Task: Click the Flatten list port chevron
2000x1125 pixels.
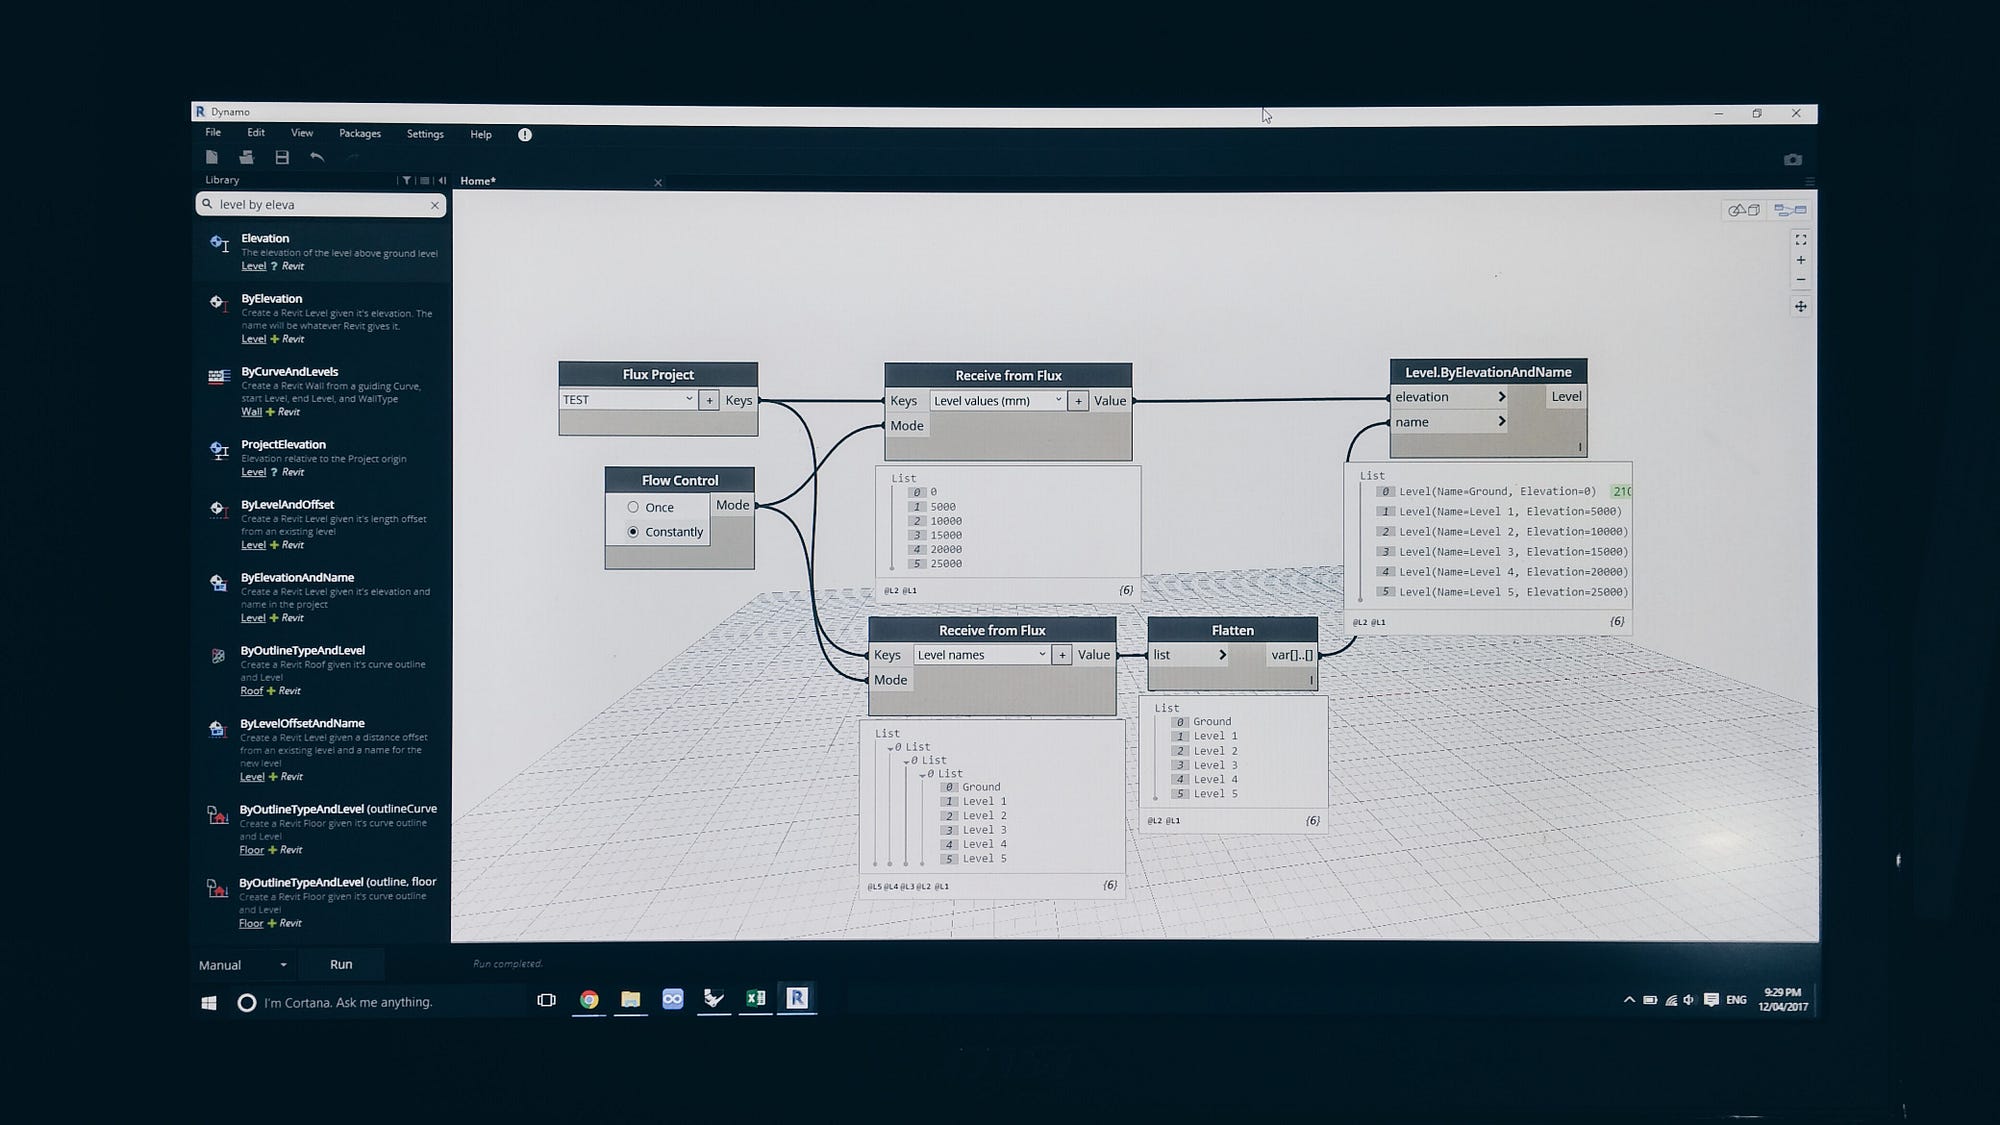Action: pos(1222,655)
